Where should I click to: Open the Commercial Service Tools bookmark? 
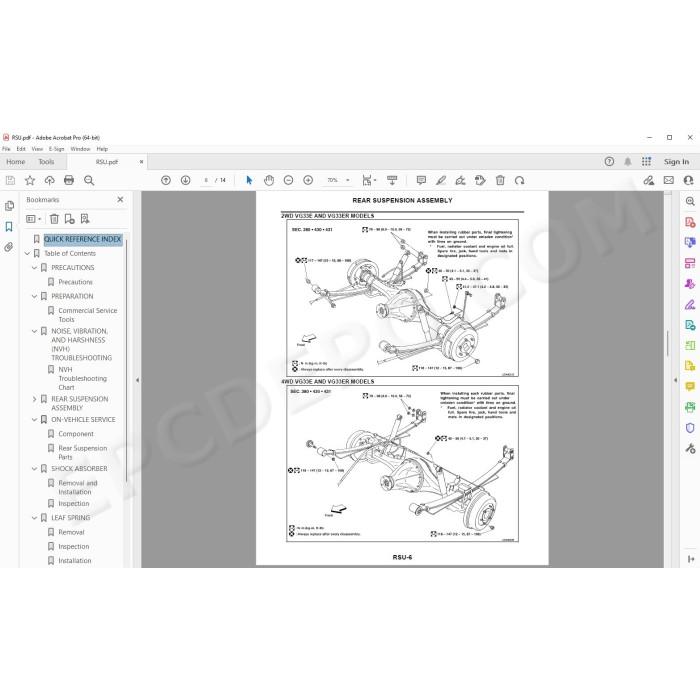point(88,315)
